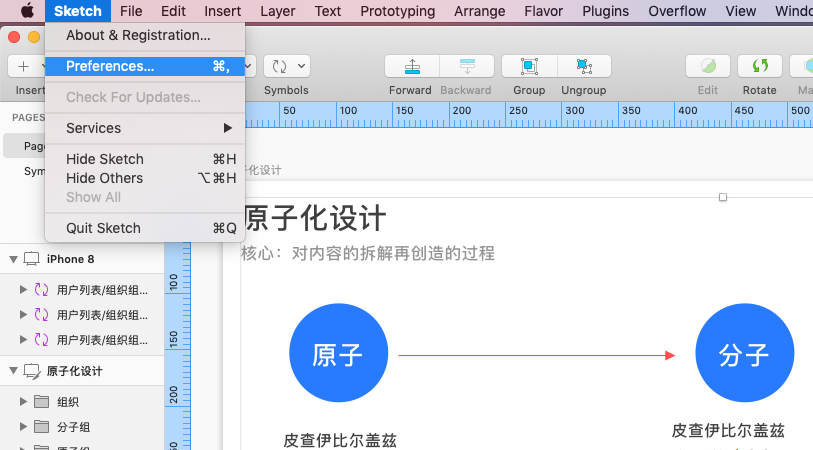
Task: Click the canvas selection handle square
Action: 723,197
